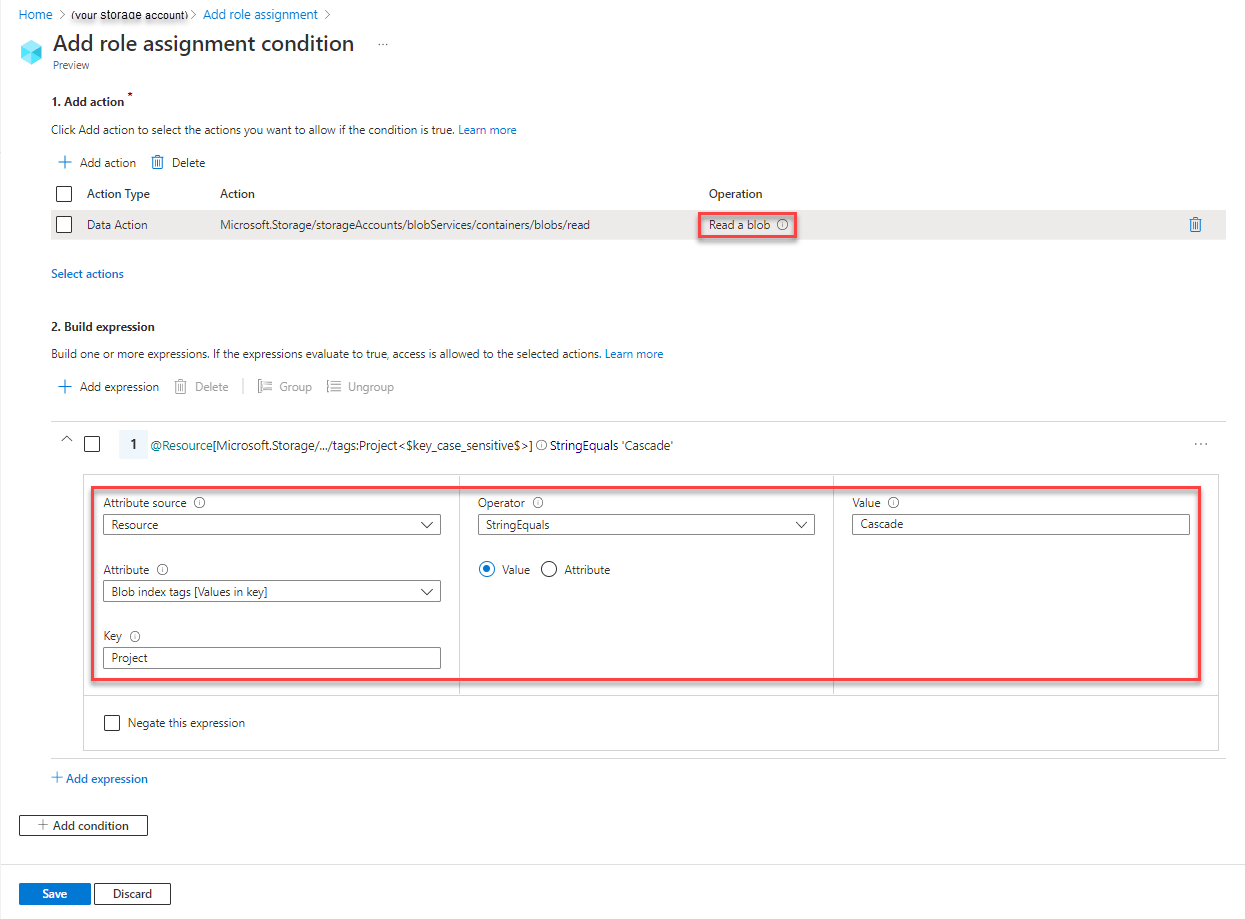Click the Action column header
This screenshot has width=1245, height=919.
[x=237, y=194]
